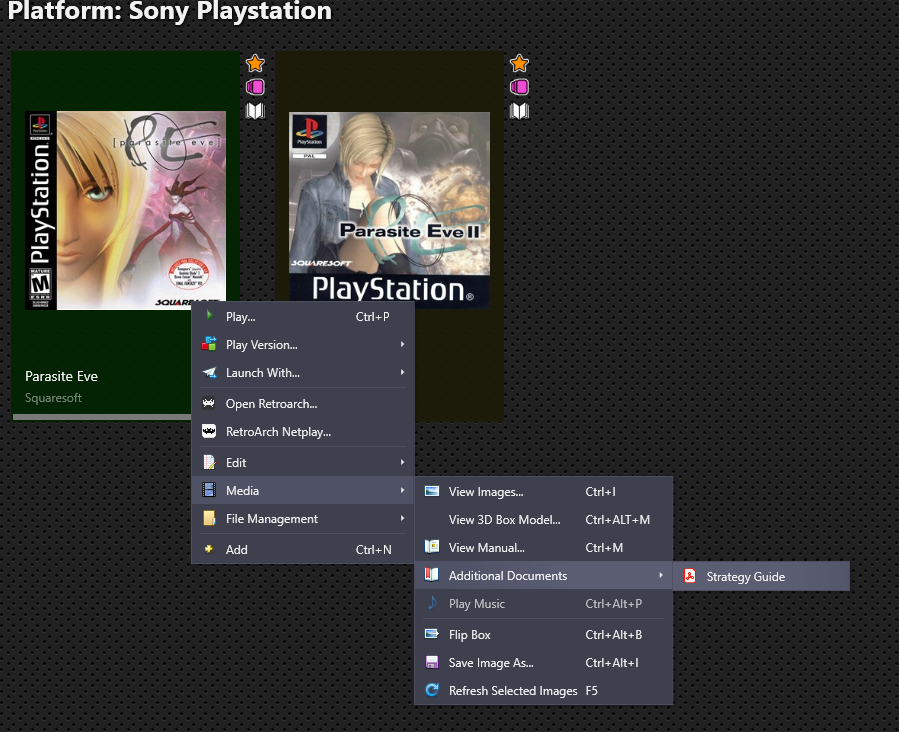
Task: Choose Refresh Selected Images entry
Action: click(x=544, y=691)
